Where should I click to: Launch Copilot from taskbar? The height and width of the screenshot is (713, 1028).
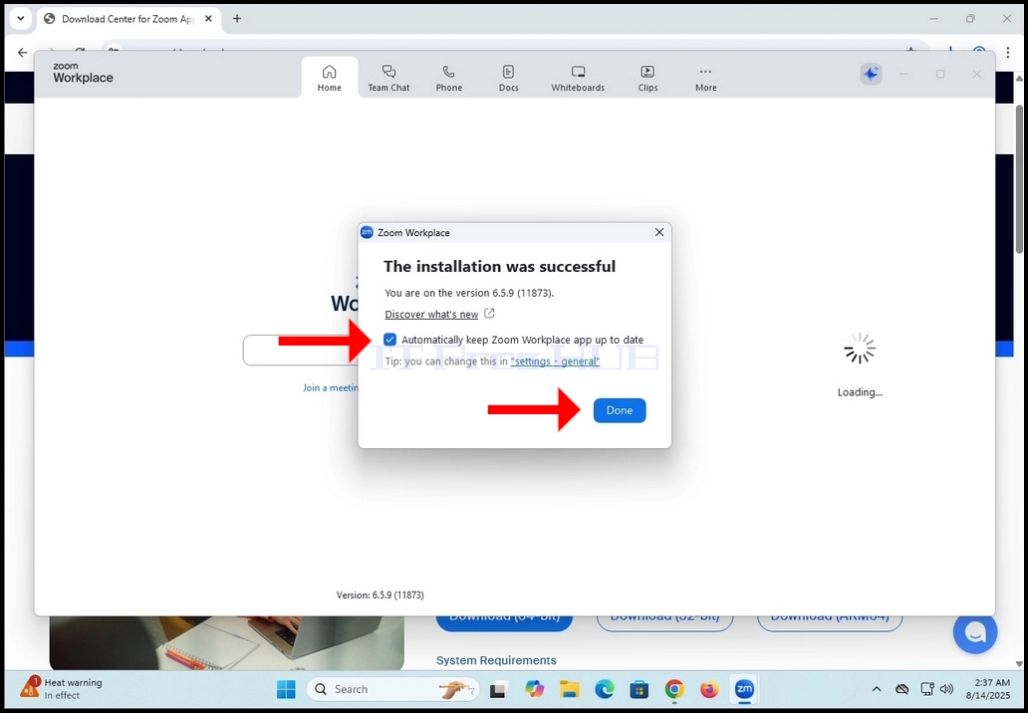point(534,689)
